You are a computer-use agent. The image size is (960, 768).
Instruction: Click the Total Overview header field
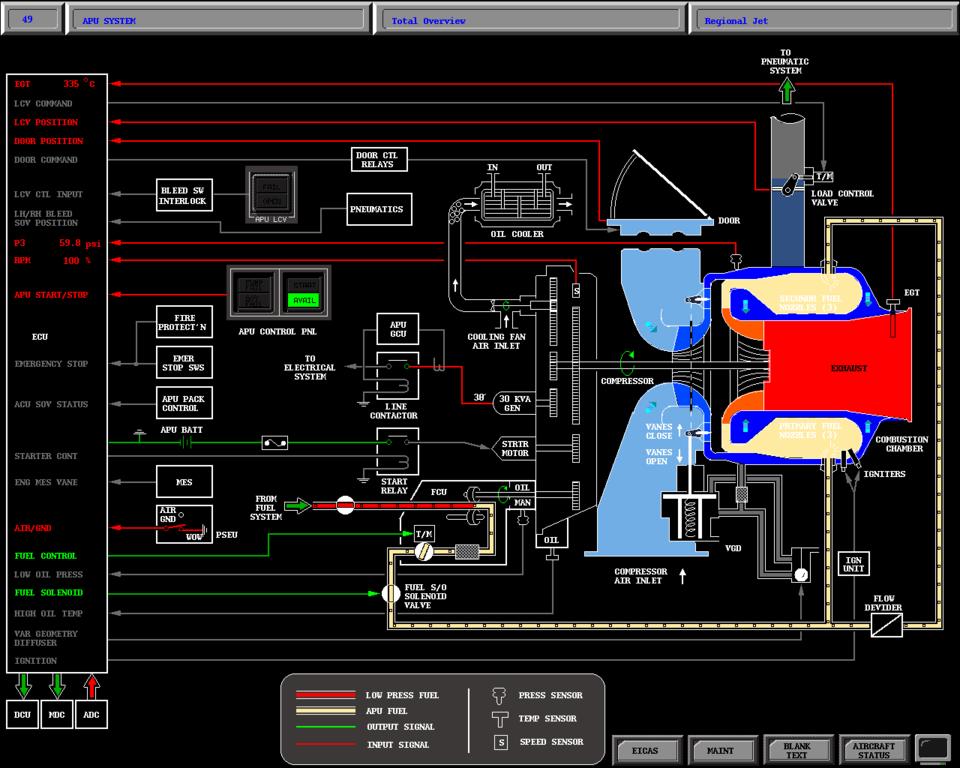point(529,20)
